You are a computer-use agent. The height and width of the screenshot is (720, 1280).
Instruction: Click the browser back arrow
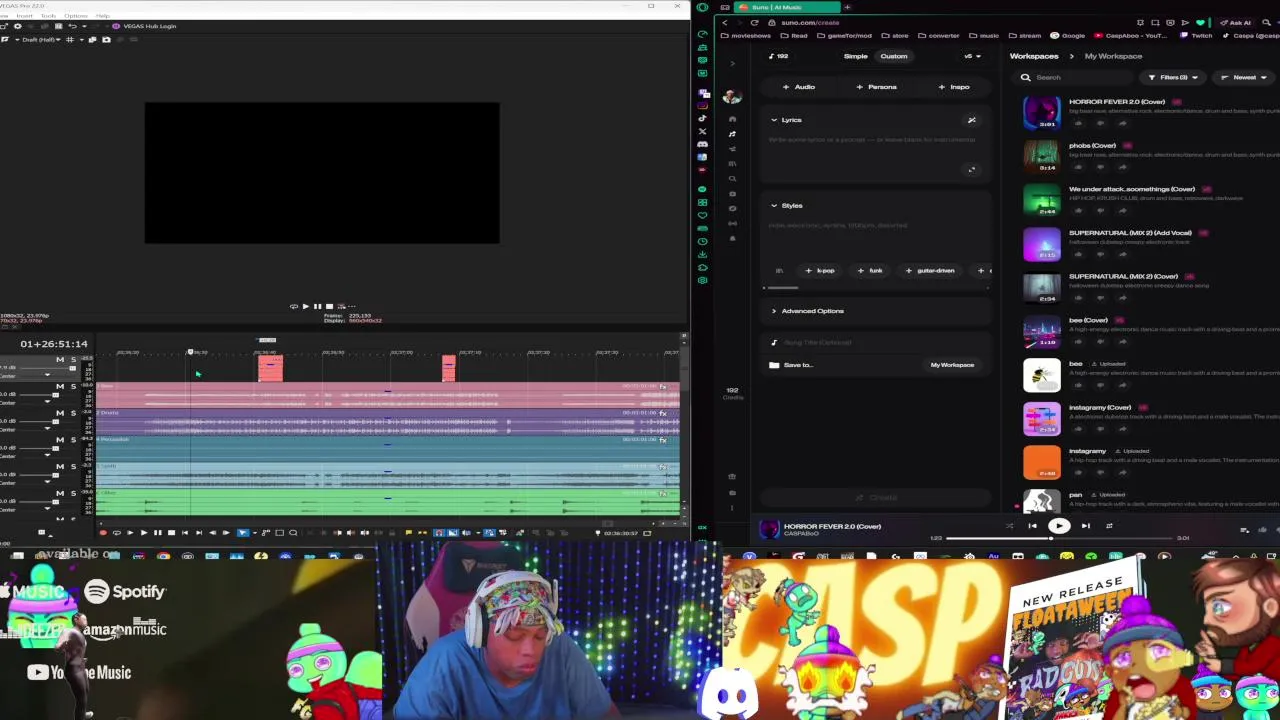coord(724,22)
